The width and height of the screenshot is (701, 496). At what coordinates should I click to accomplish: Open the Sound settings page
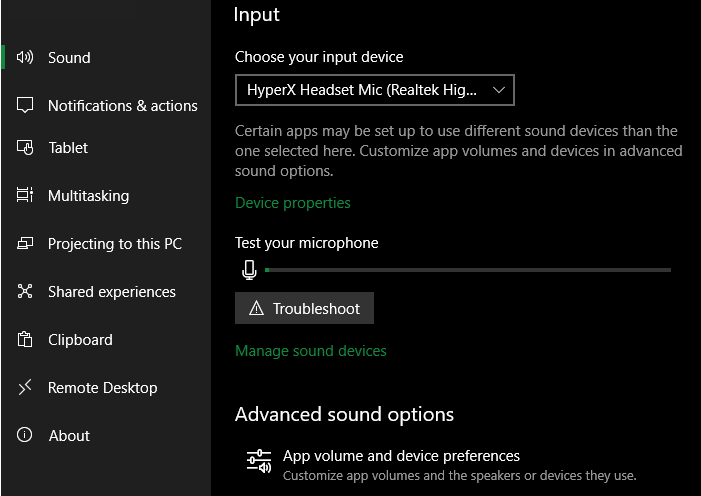[x=69, y=58]
